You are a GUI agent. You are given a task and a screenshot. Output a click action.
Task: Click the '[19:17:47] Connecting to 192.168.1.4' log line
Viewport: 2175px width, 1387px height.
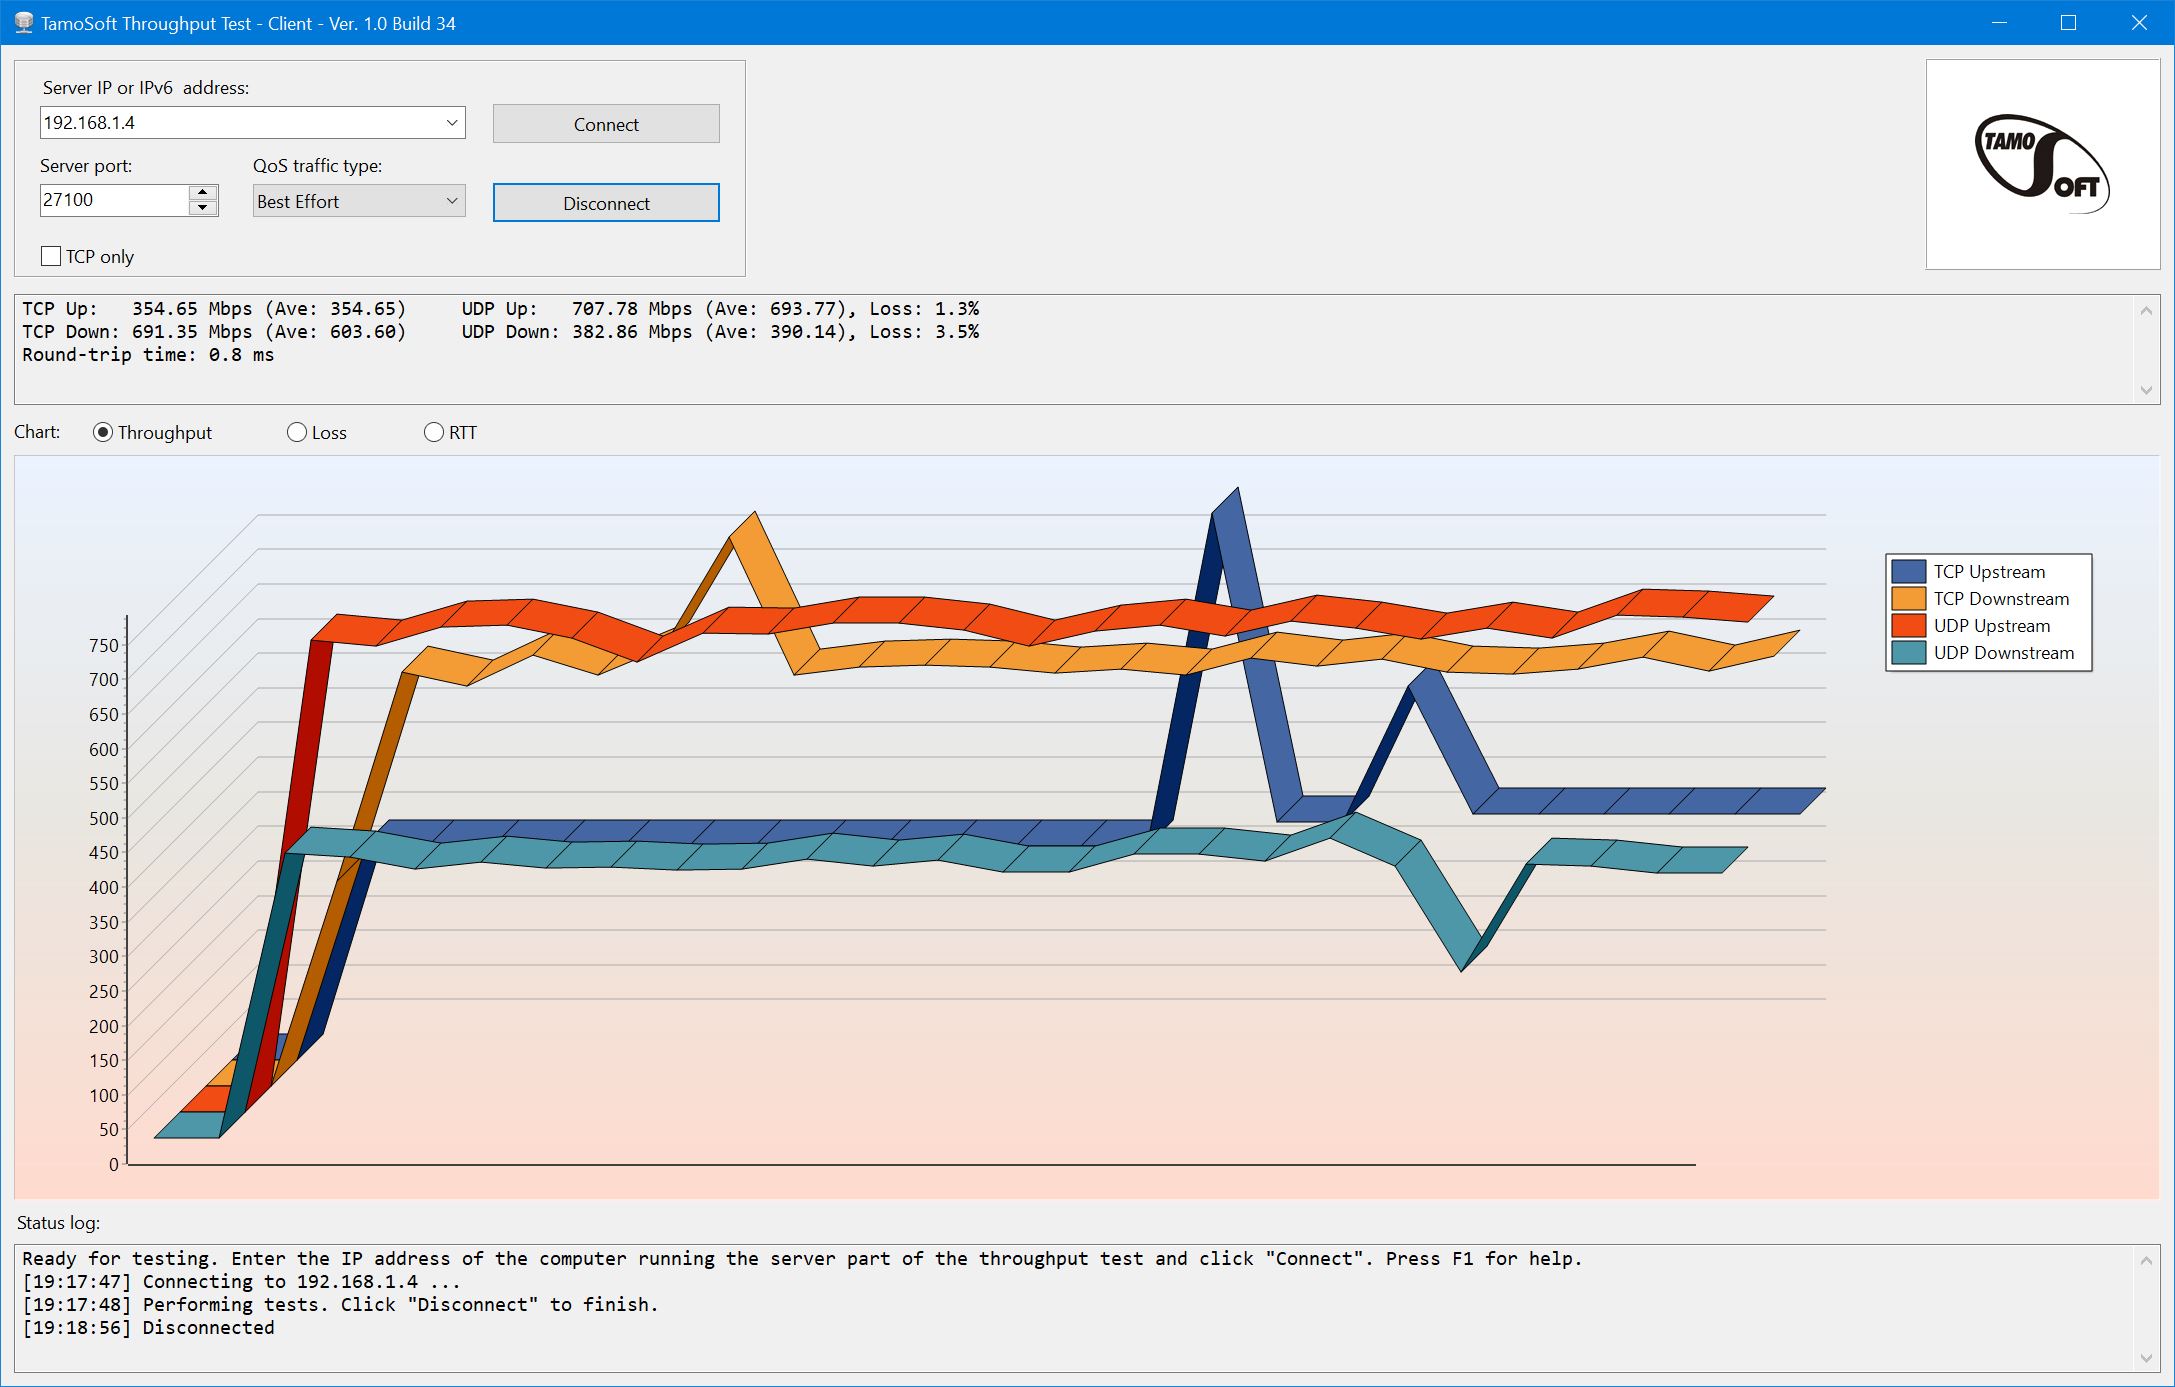[x=241, y=1281]
